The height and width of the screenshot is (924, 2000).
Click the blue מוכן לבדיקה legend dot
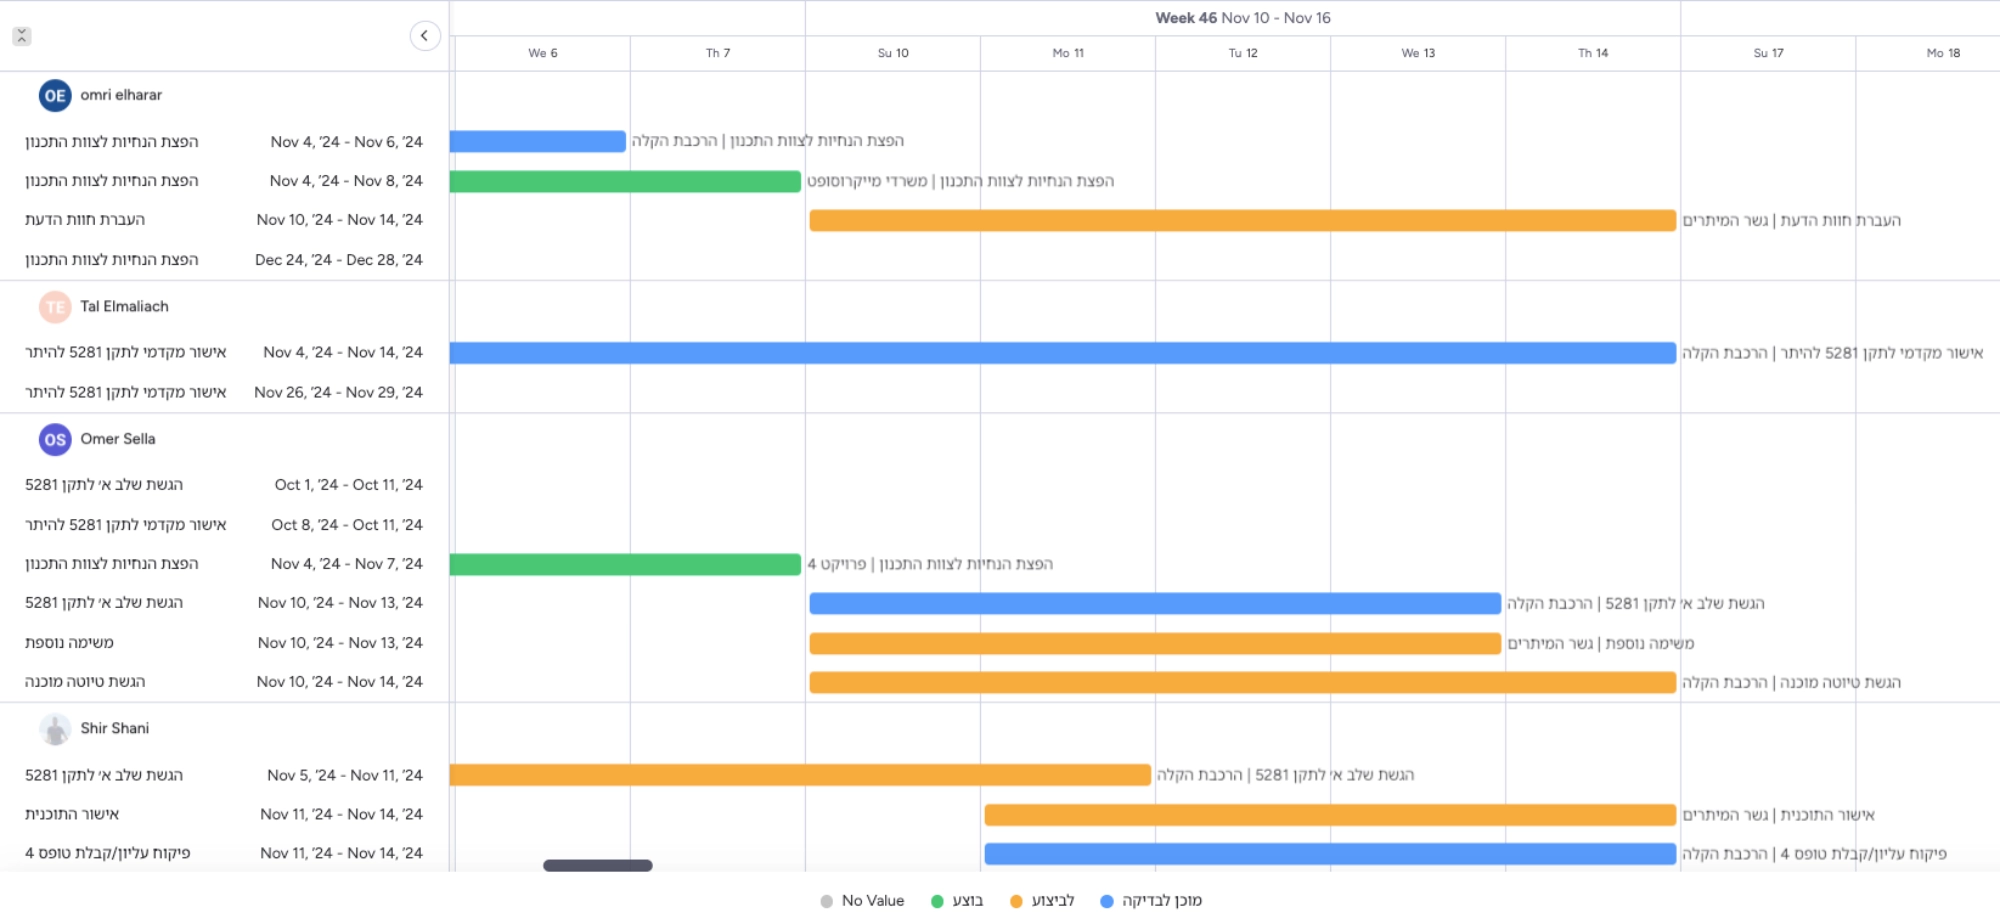[x=1106, y=901]
